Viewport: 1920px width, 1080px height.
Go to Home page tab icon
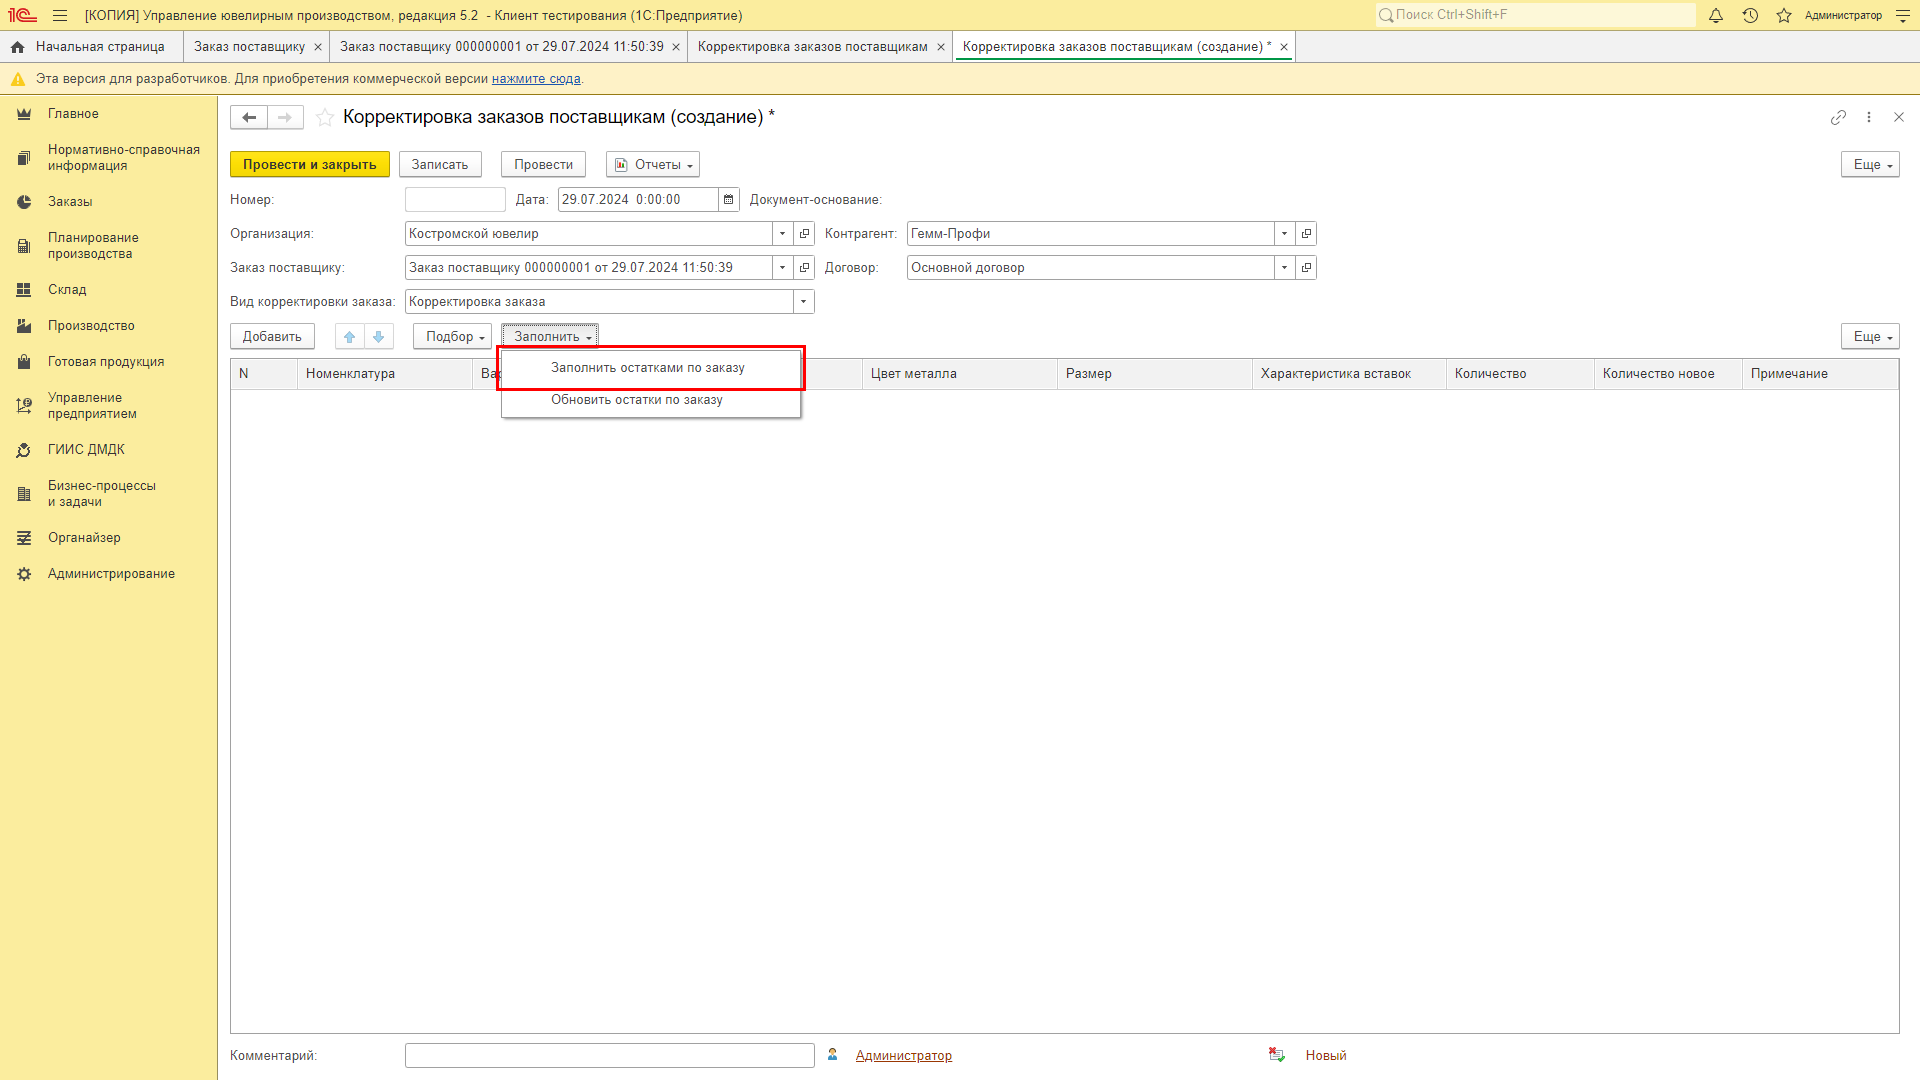coord(17,47)
